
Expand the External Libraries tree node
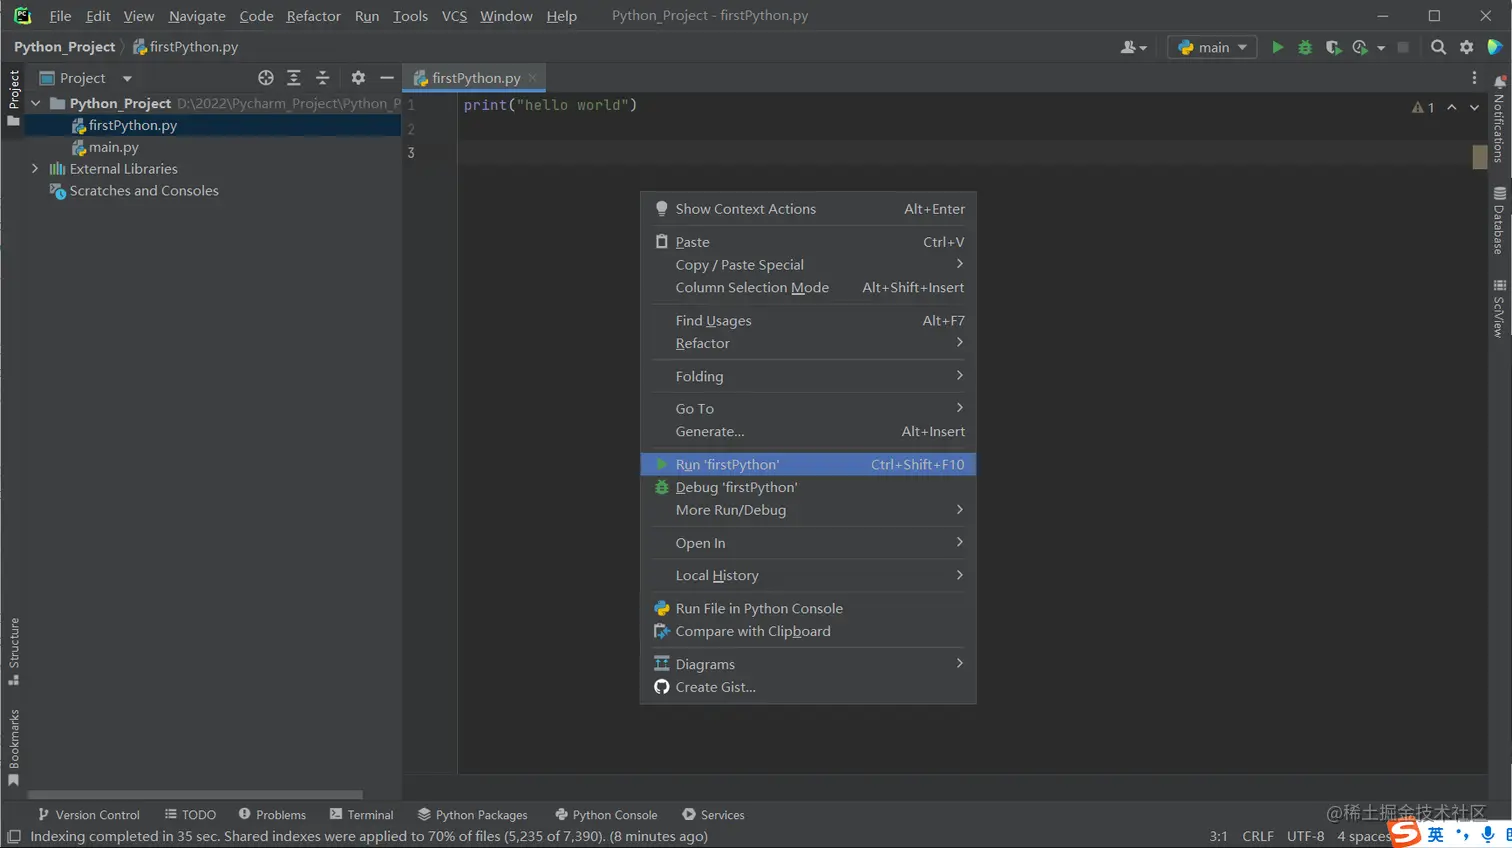tap(35, 169)
